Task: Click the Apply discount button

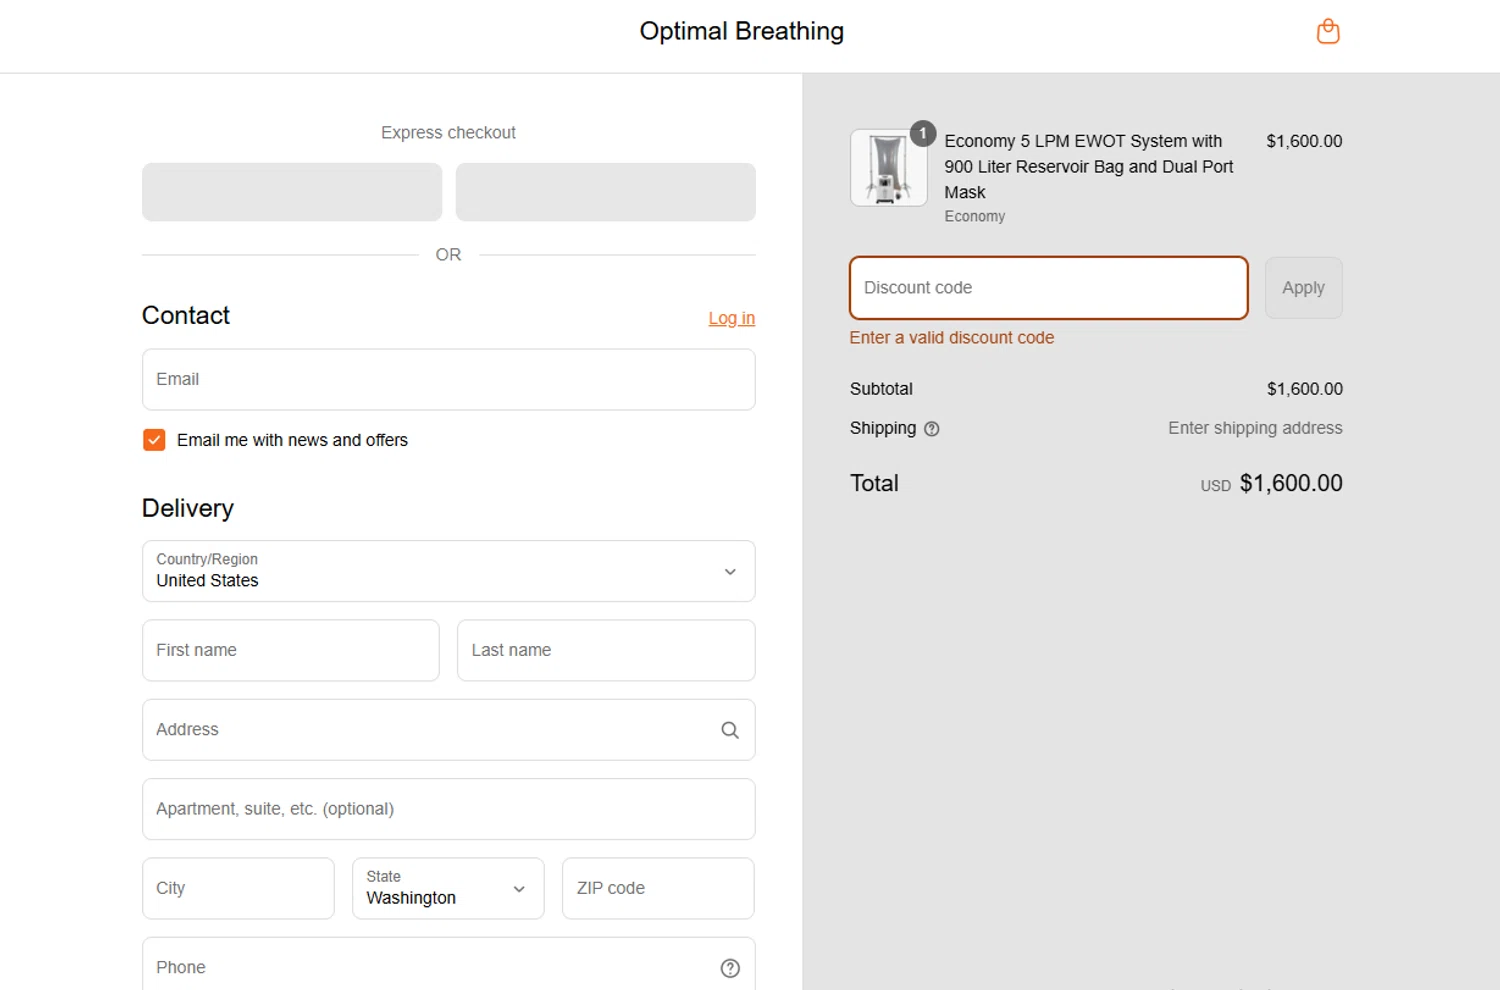Action: pos(1303,288)
